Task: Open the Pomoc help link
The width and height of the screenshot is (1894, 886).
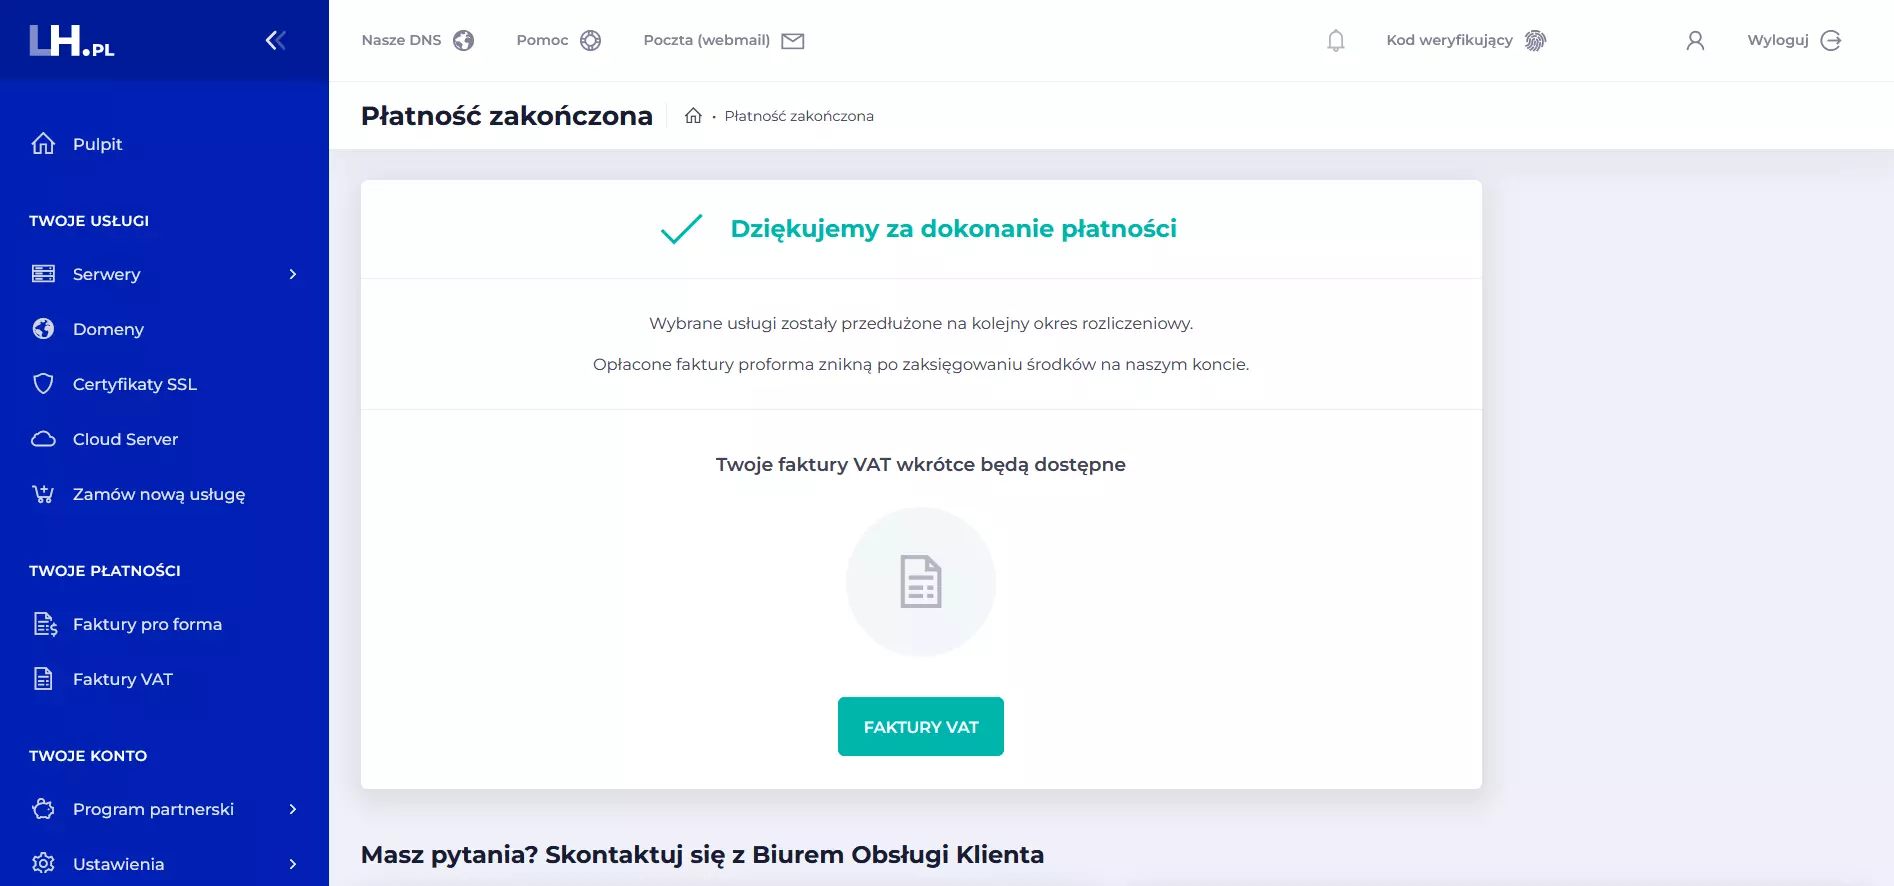Action: 542,40
